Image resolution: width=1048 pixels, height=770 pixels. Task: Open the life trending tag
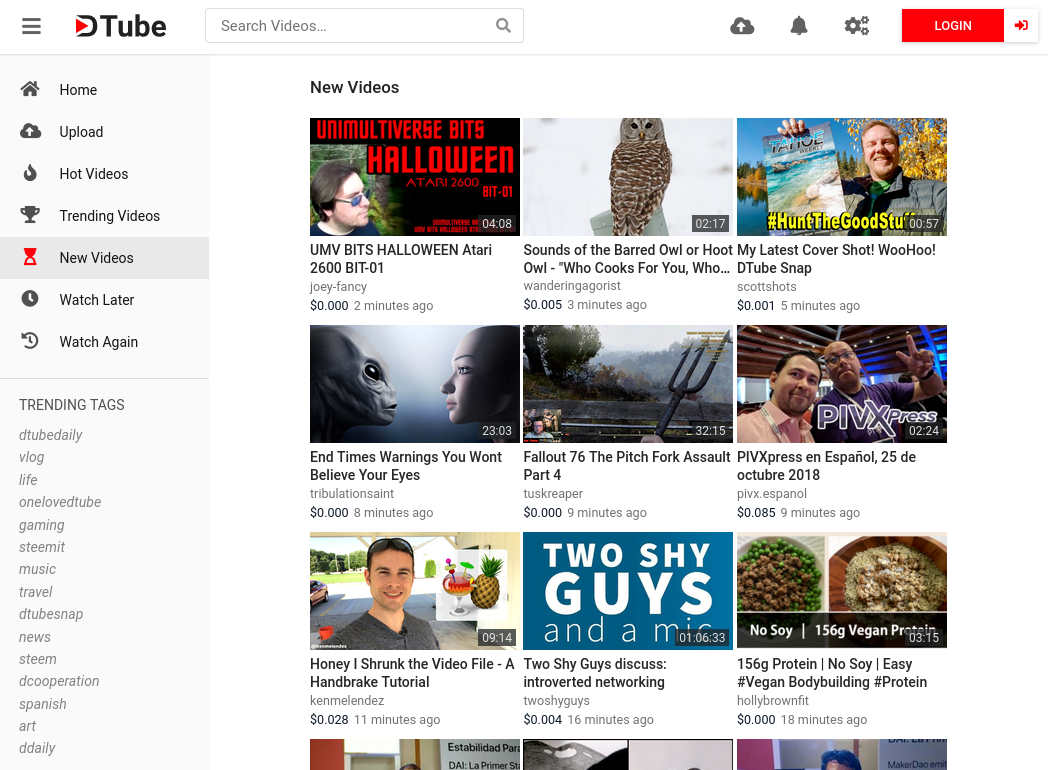point(28,480)
